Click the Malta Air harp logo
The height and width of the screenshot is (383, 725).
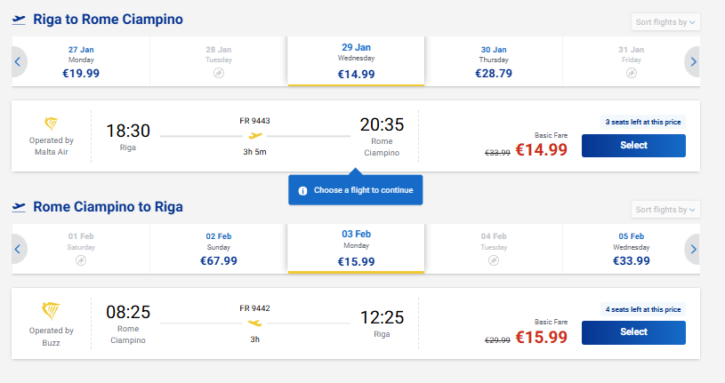(51, 124)
